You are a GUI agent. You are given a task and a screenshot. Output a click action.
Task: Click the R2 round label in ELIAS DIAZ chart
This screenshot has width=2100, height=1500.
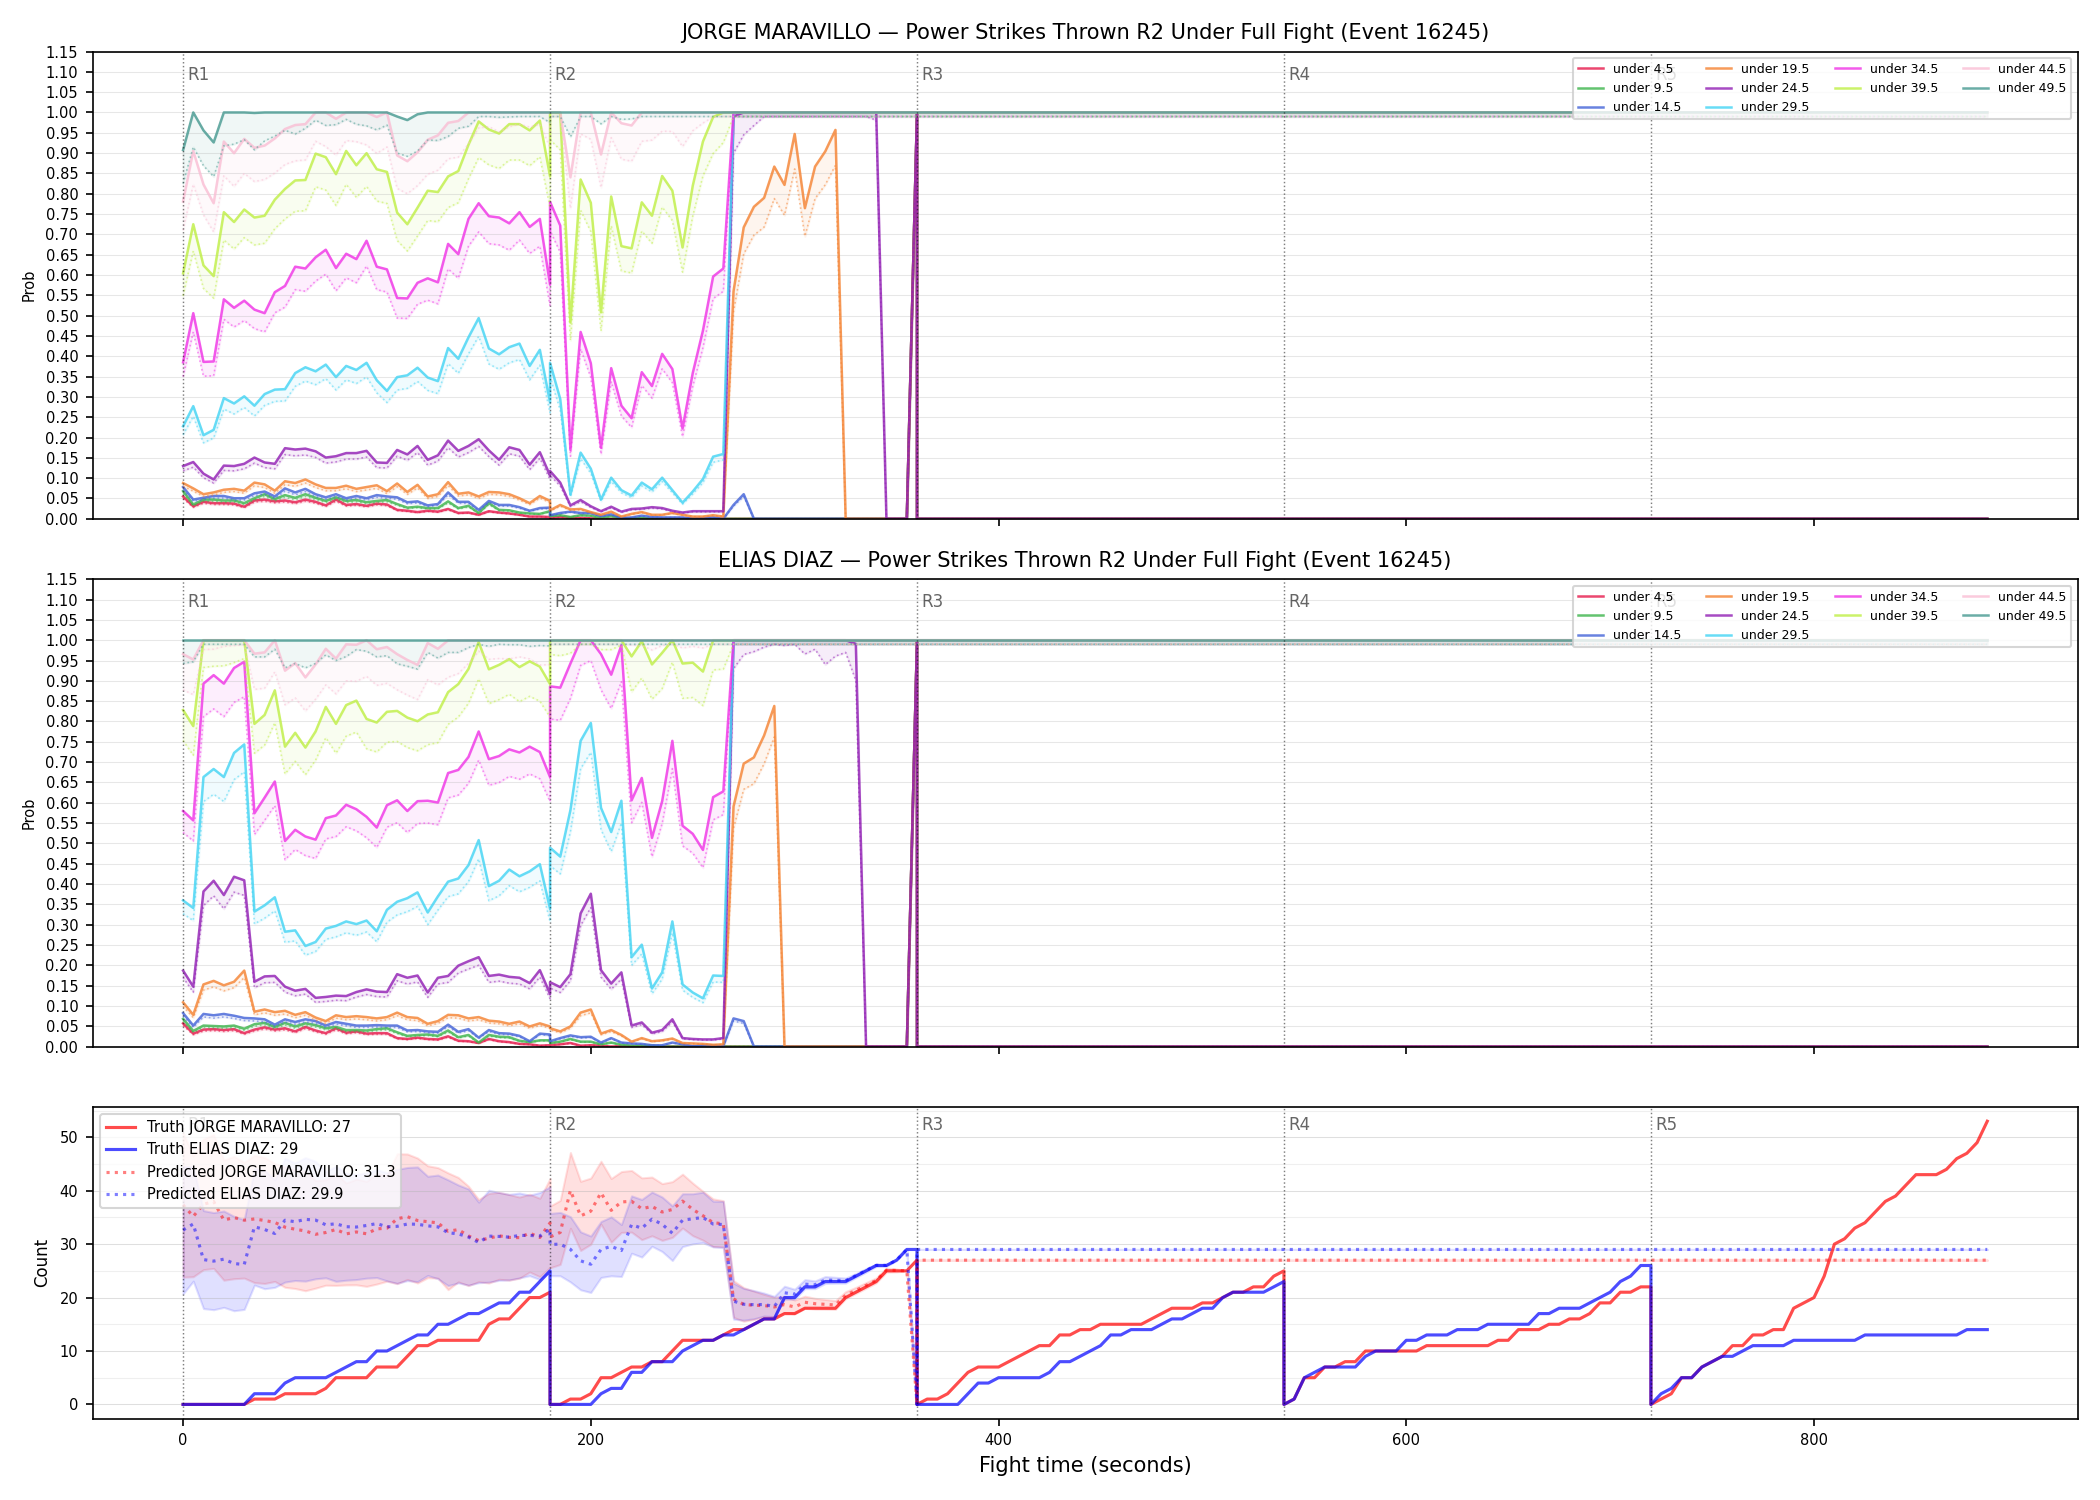565,601
